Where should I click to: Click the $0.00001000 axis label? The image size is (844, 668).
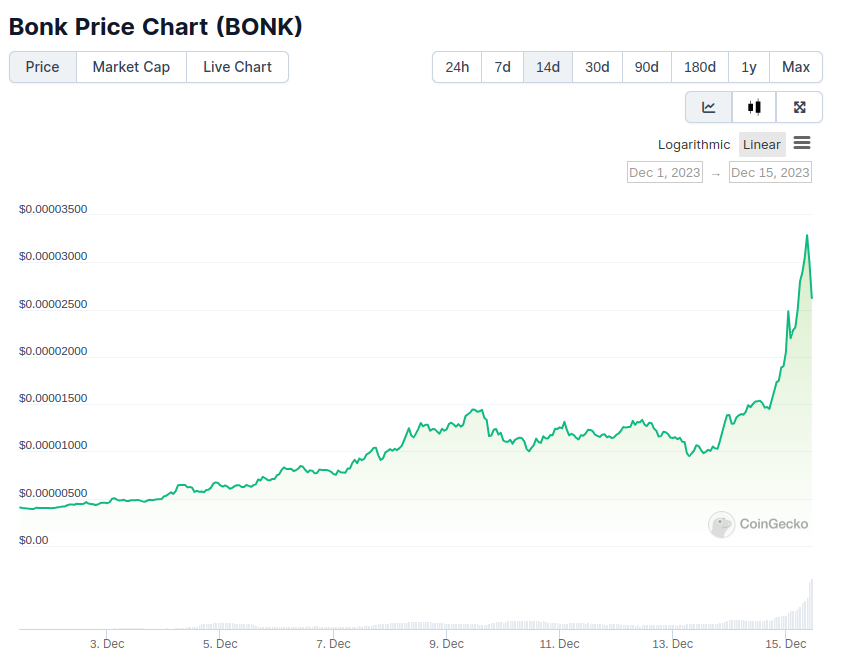pyautogui.click(x=53, y=445)
